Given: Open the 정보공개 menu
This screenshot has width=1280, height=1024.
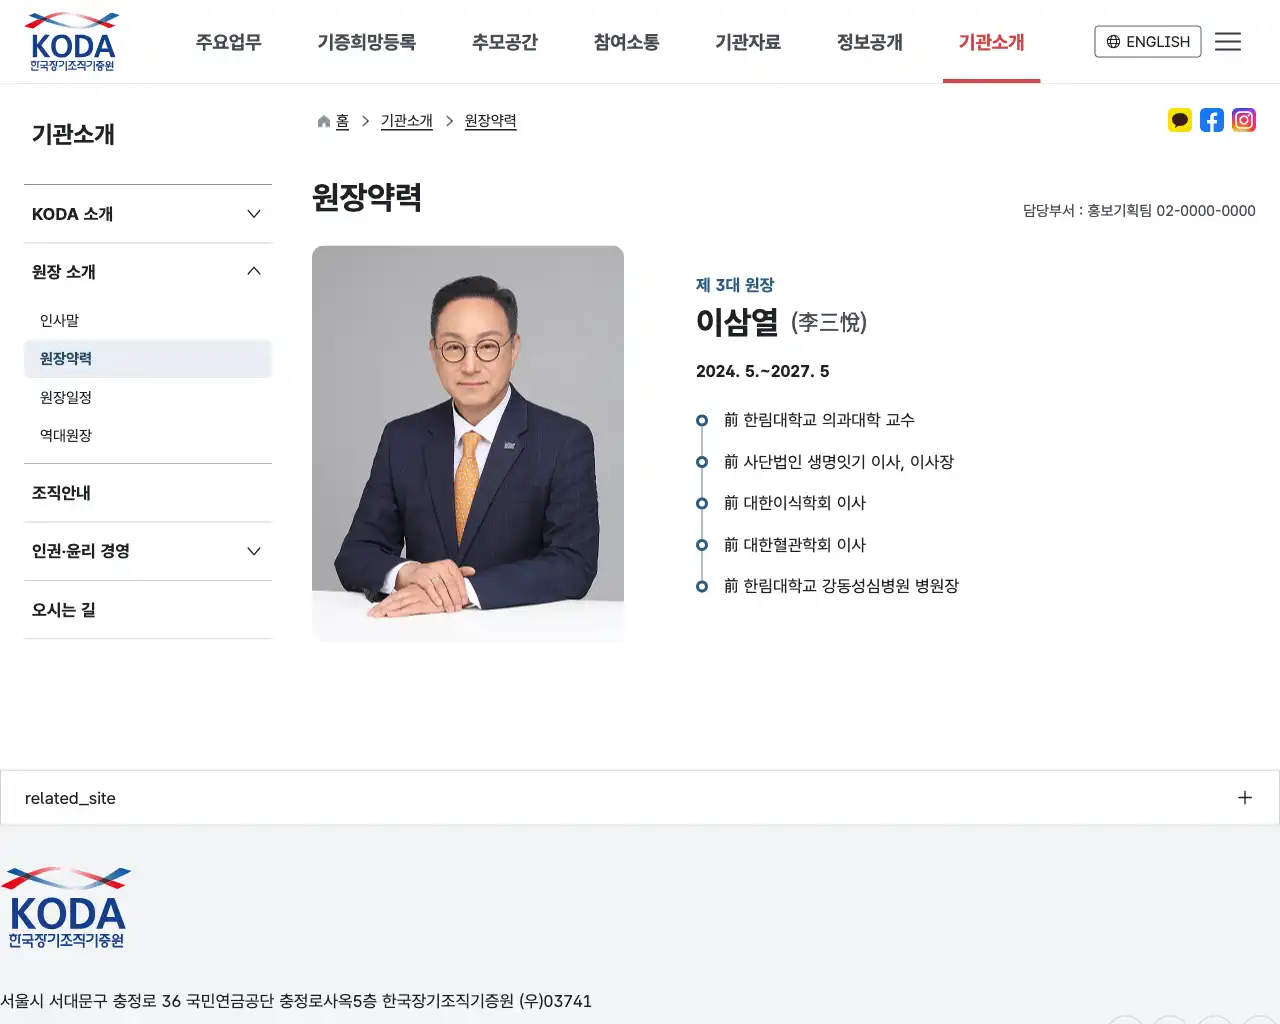Looking at the screenshot, I should [x=869, y=42].
